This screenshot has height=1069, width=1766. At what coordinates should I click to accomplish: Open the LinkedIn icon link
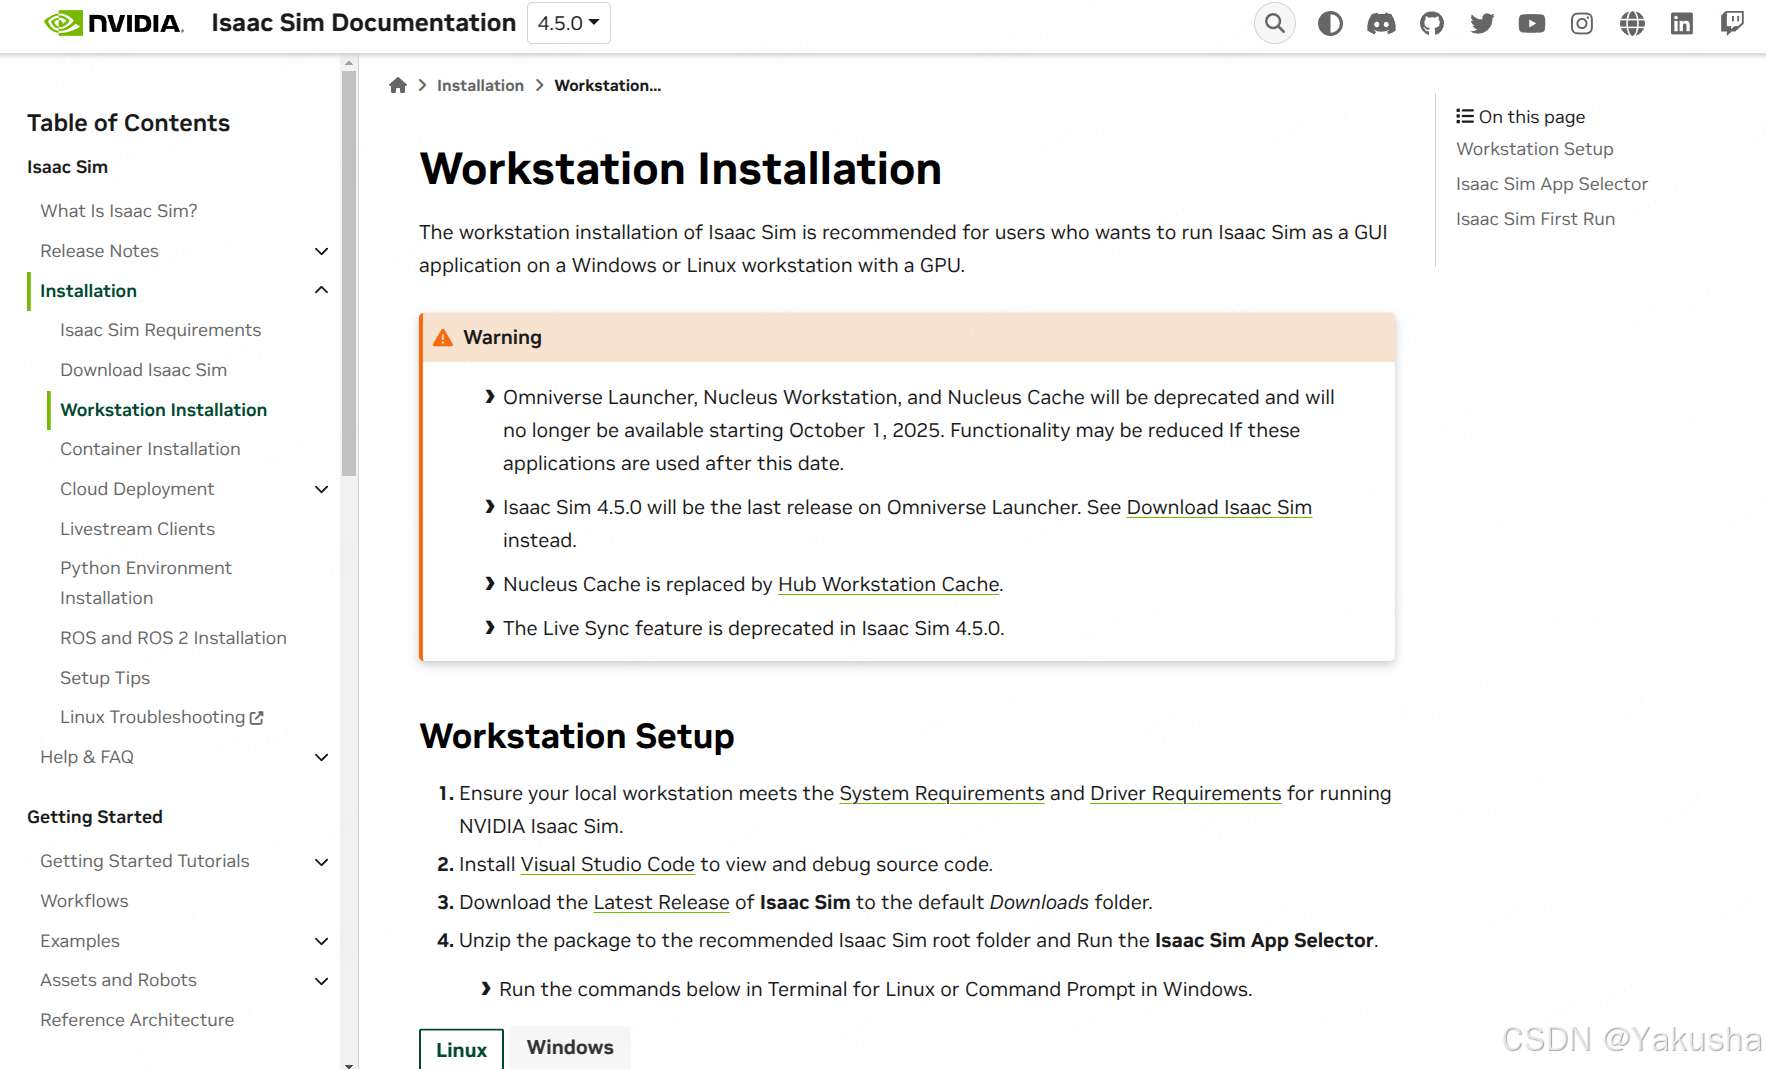[x=1682, y=23]
